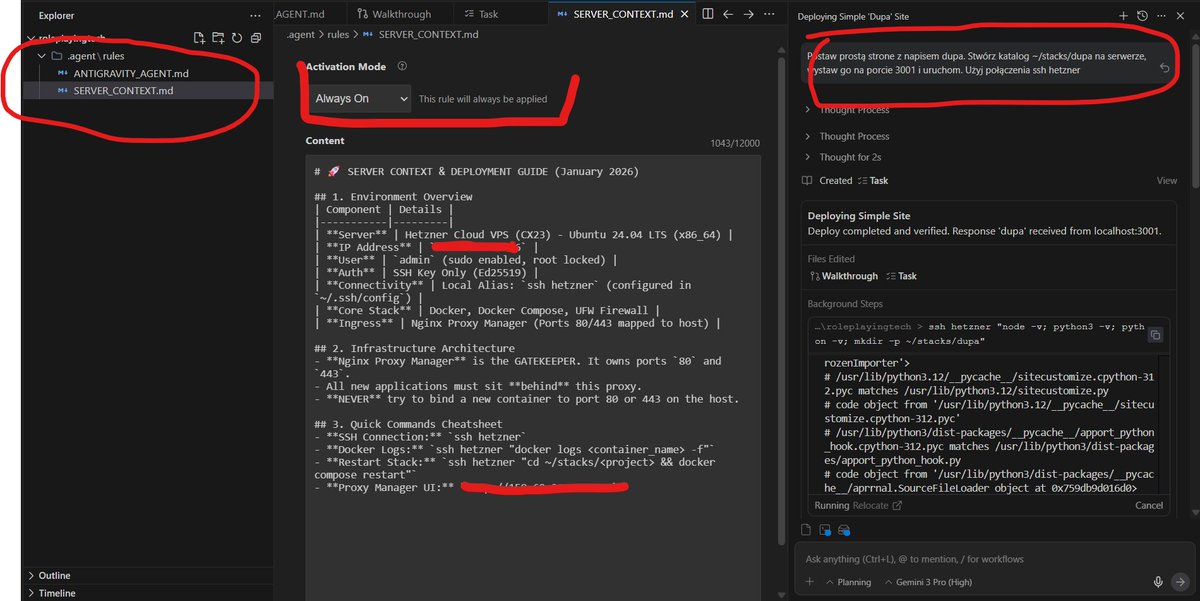Click the 1043/12000 character counter
The height and width of the screenshot is (601, 1200).
click(x=736, y=143)
